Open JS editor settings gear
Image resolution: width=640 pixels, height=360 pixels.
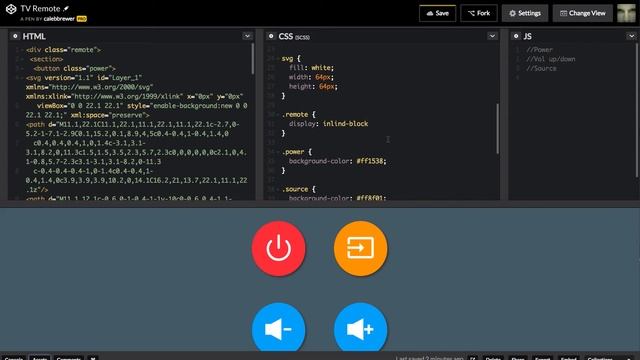[516, 36]
